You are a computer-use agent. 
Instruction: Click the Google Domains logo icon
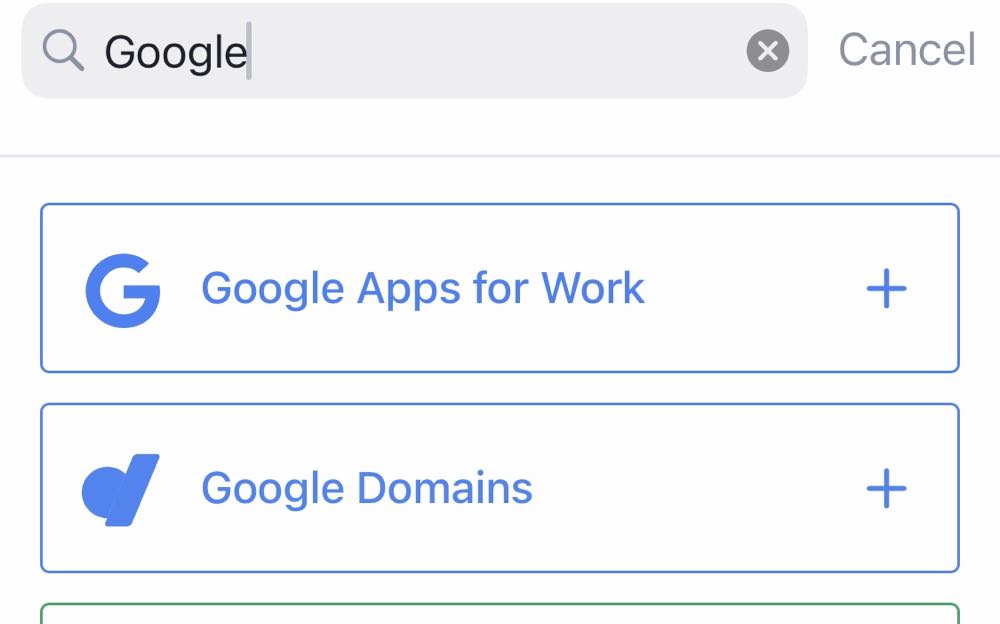121,489
